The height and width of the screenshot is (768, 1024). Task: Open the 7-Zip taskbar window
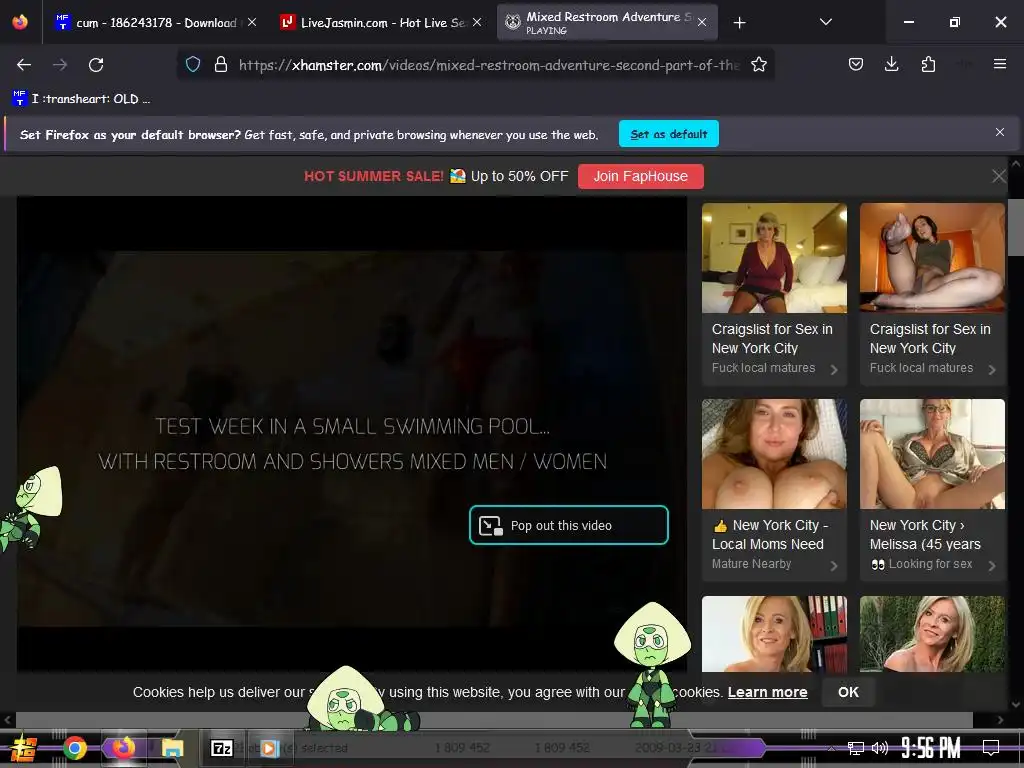tap(221, 748)
